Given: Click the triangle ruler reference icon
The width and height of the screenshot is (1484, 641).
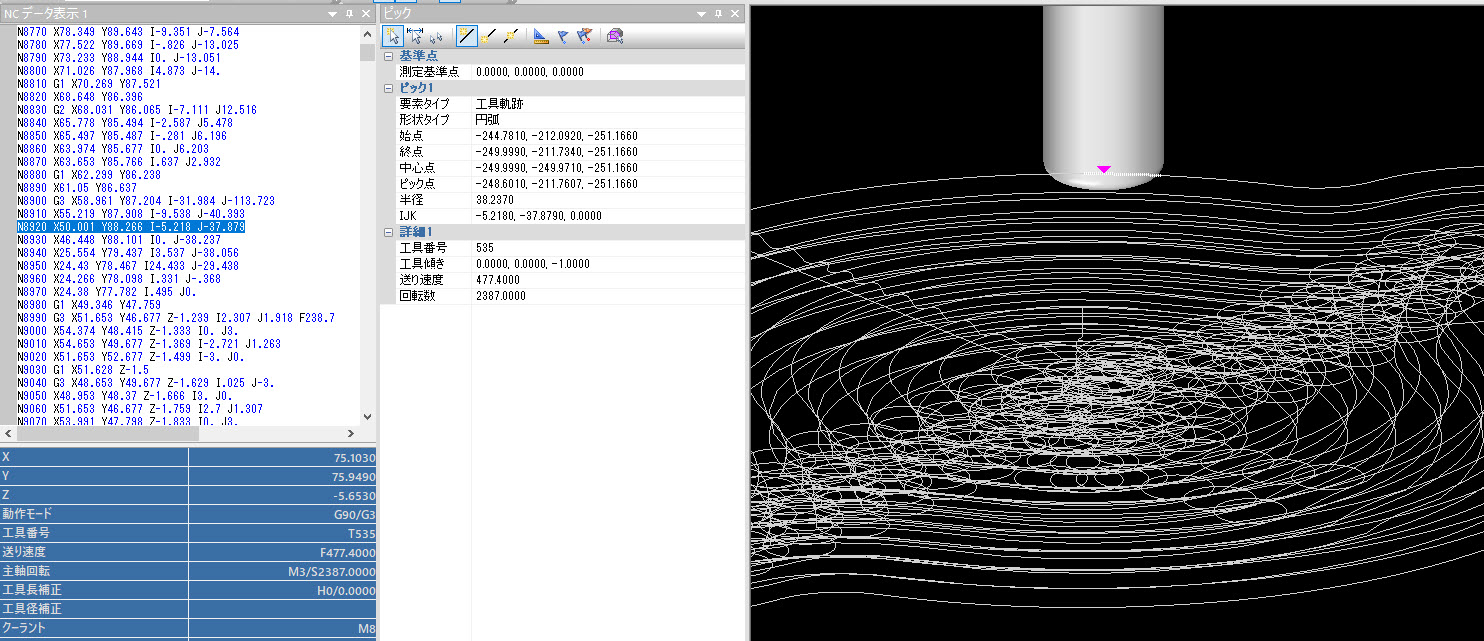Looking at the screenshot, I should tap(540, 37).
